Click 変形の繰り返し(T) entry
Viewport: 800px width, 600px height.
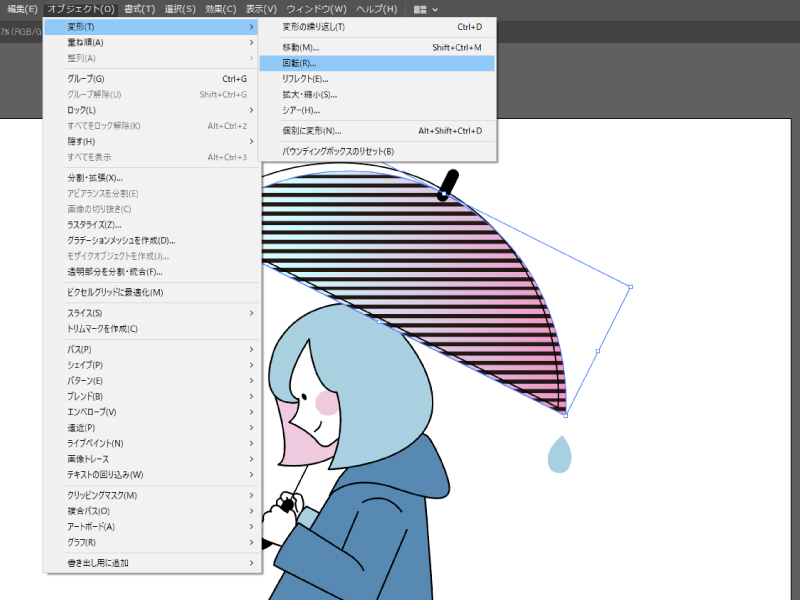314,27
